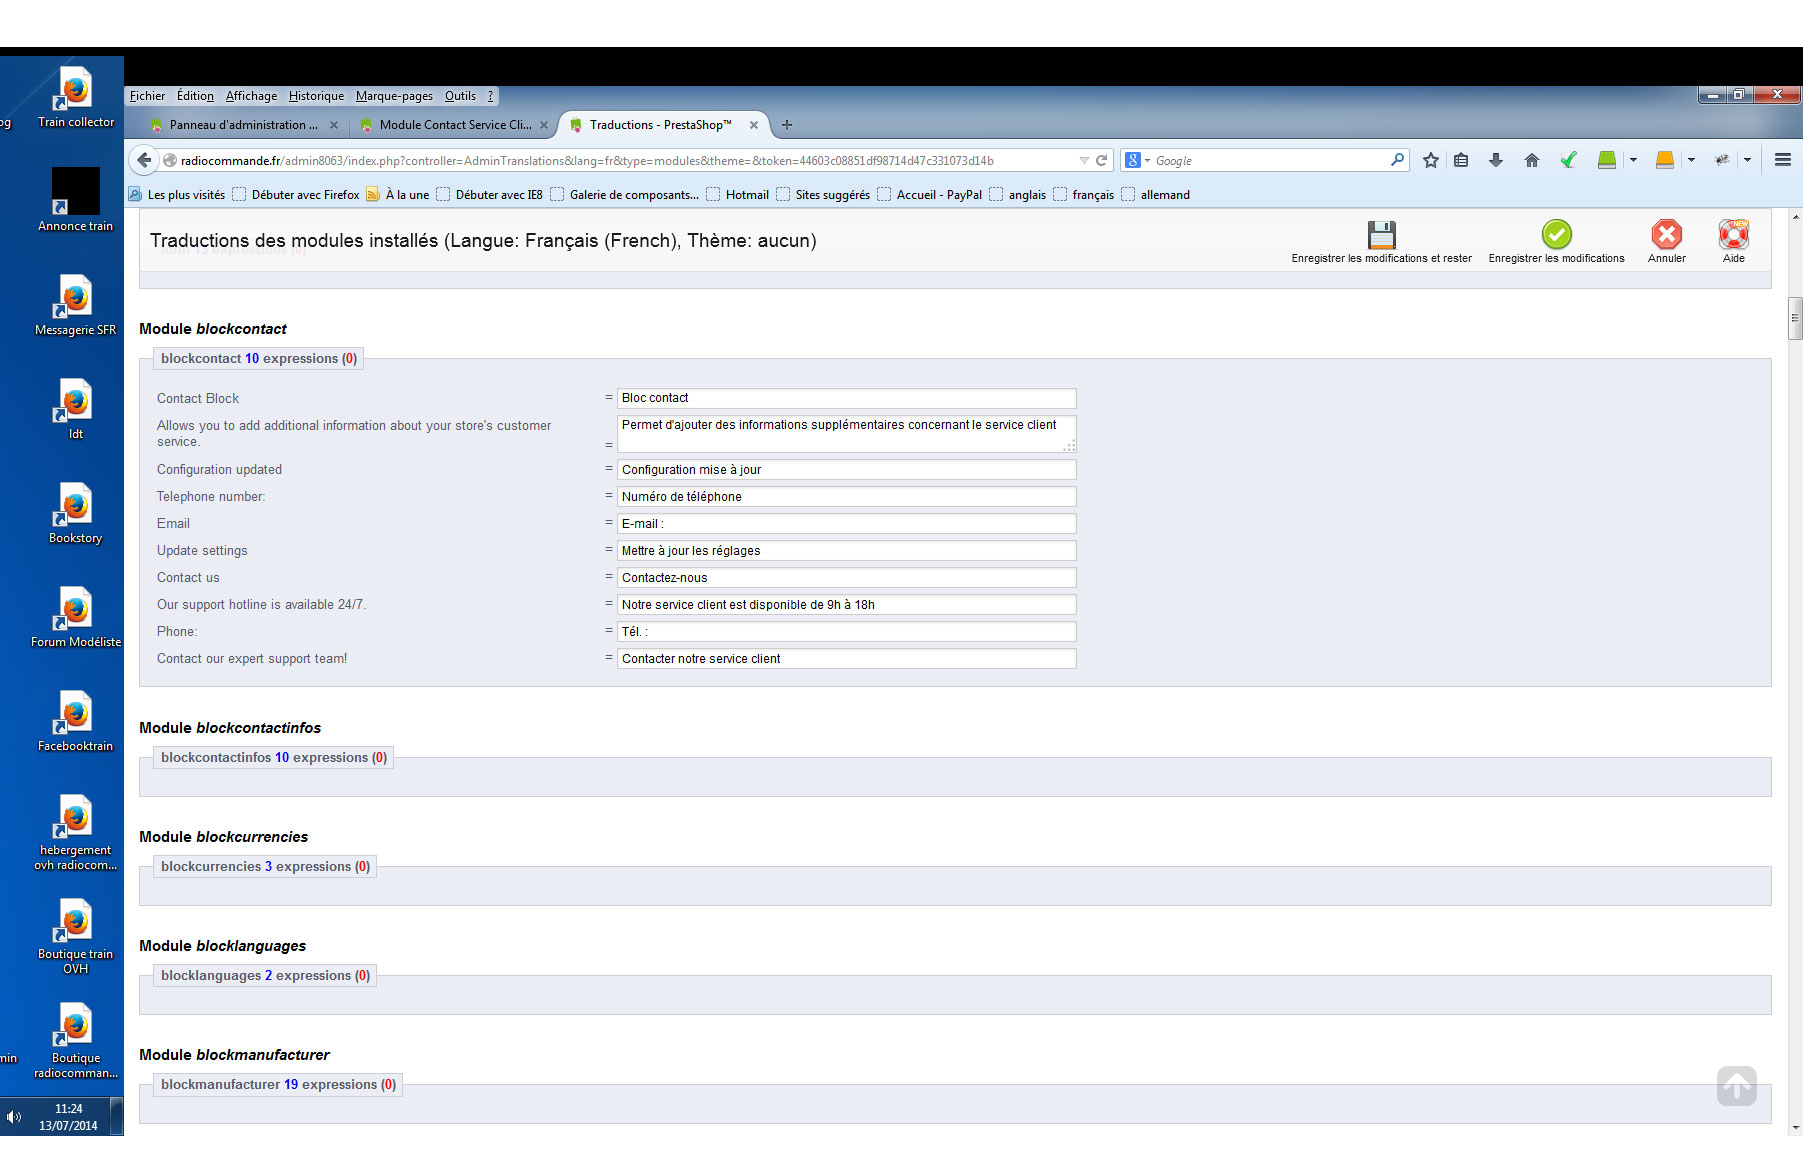Open the Accueil - PayPal bookmark
The height and width of the screenshot is (1150, 1803).
pyautogui.click(x=929, y=195)
